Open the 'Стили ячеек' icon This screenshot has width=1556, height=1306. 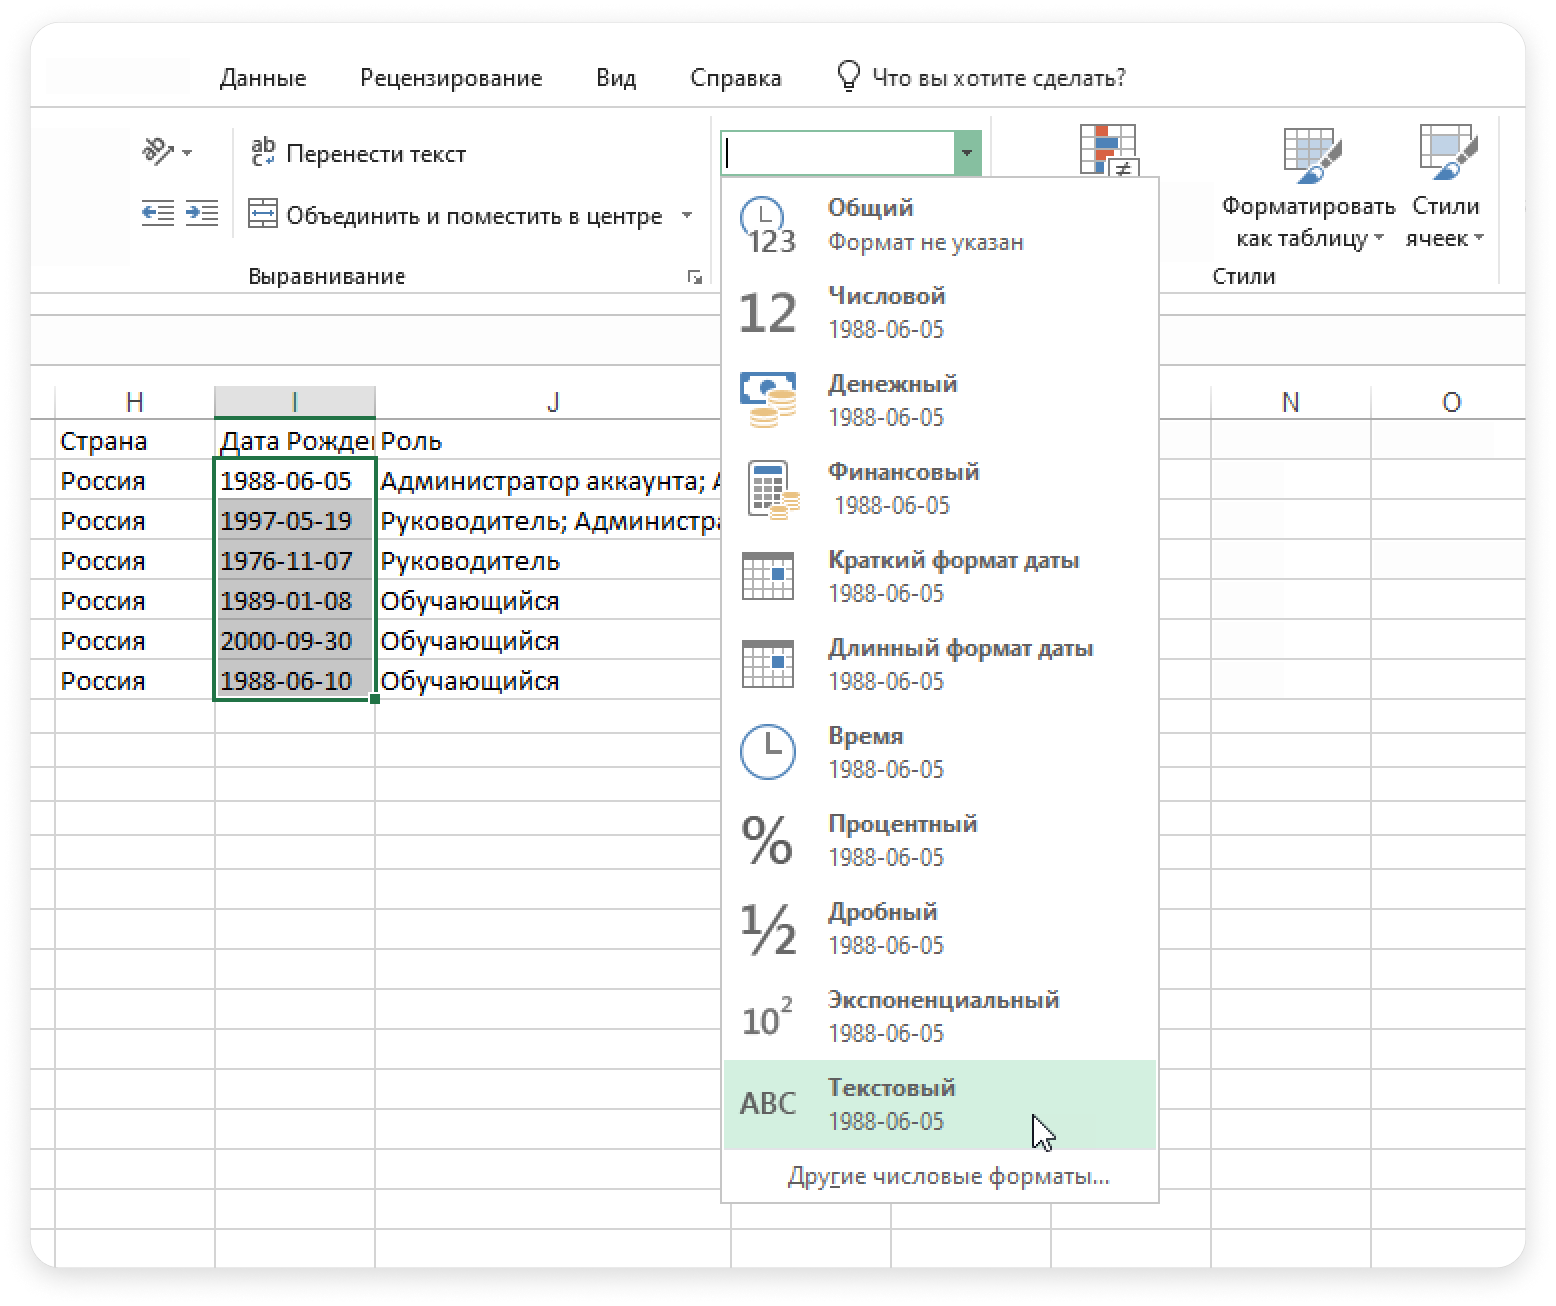[1447, 153]
